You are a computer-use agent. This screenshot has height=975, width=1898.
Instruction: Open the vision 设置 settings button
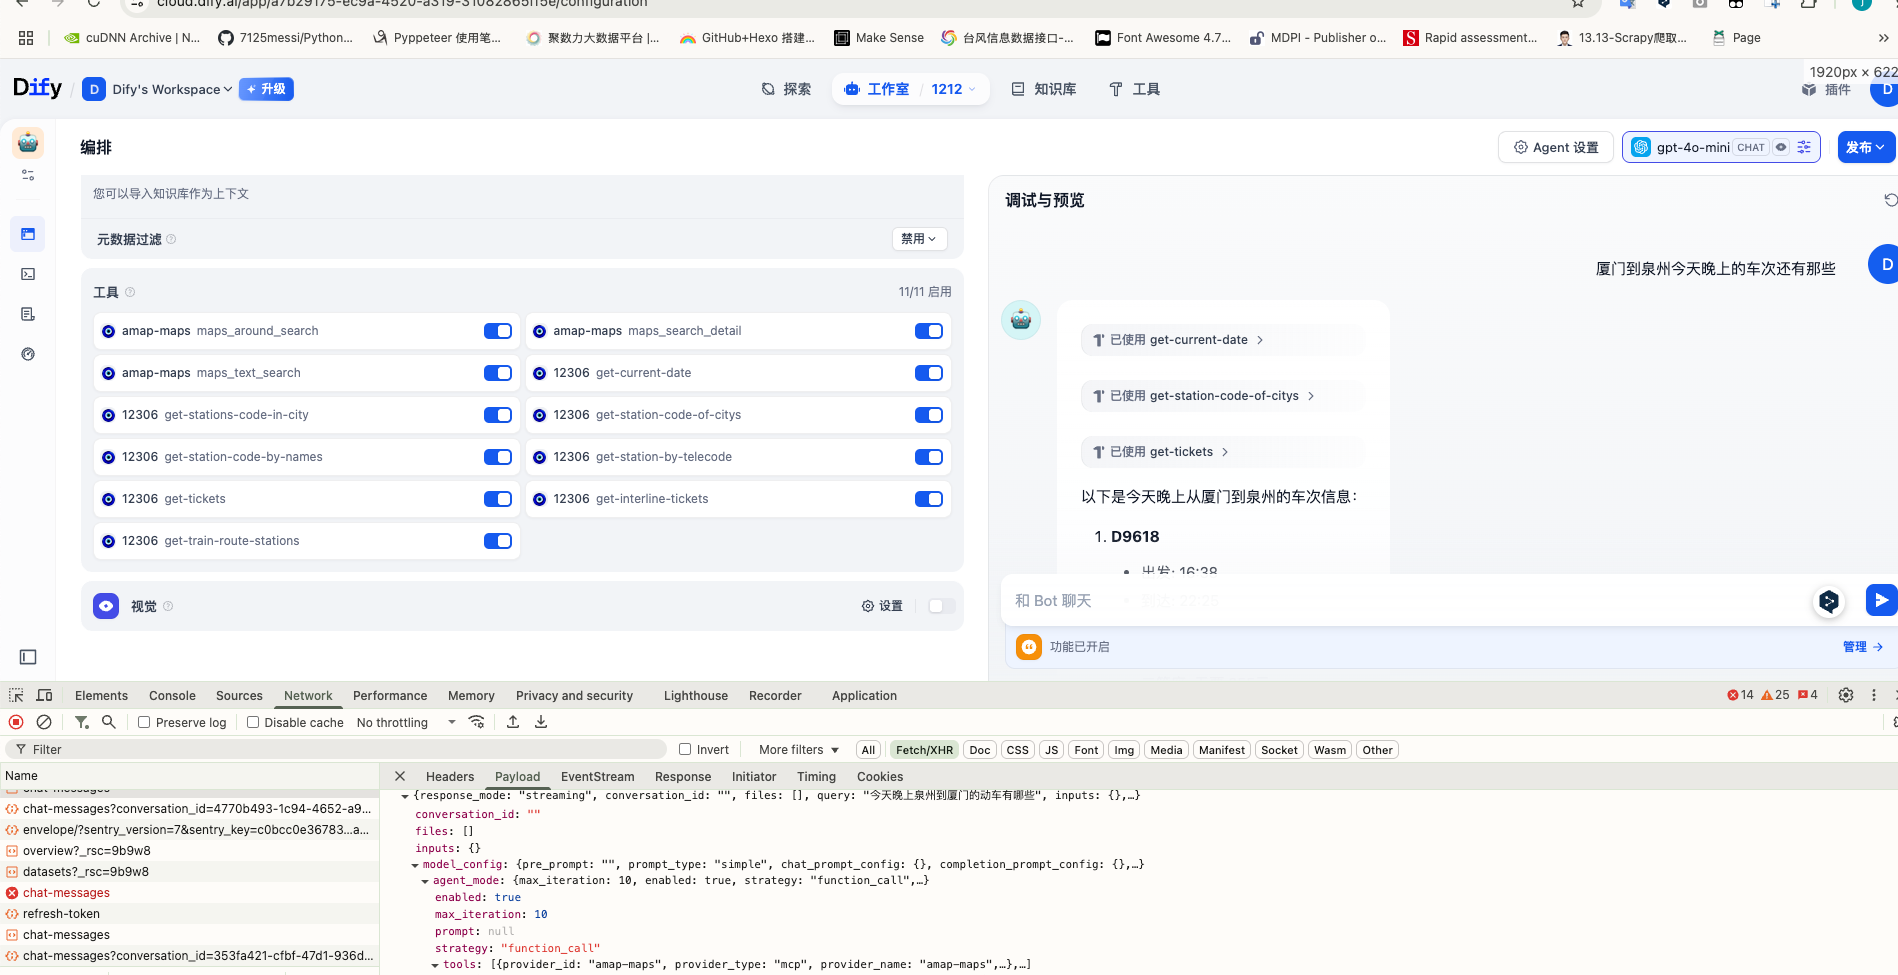(x=882, y=606)
